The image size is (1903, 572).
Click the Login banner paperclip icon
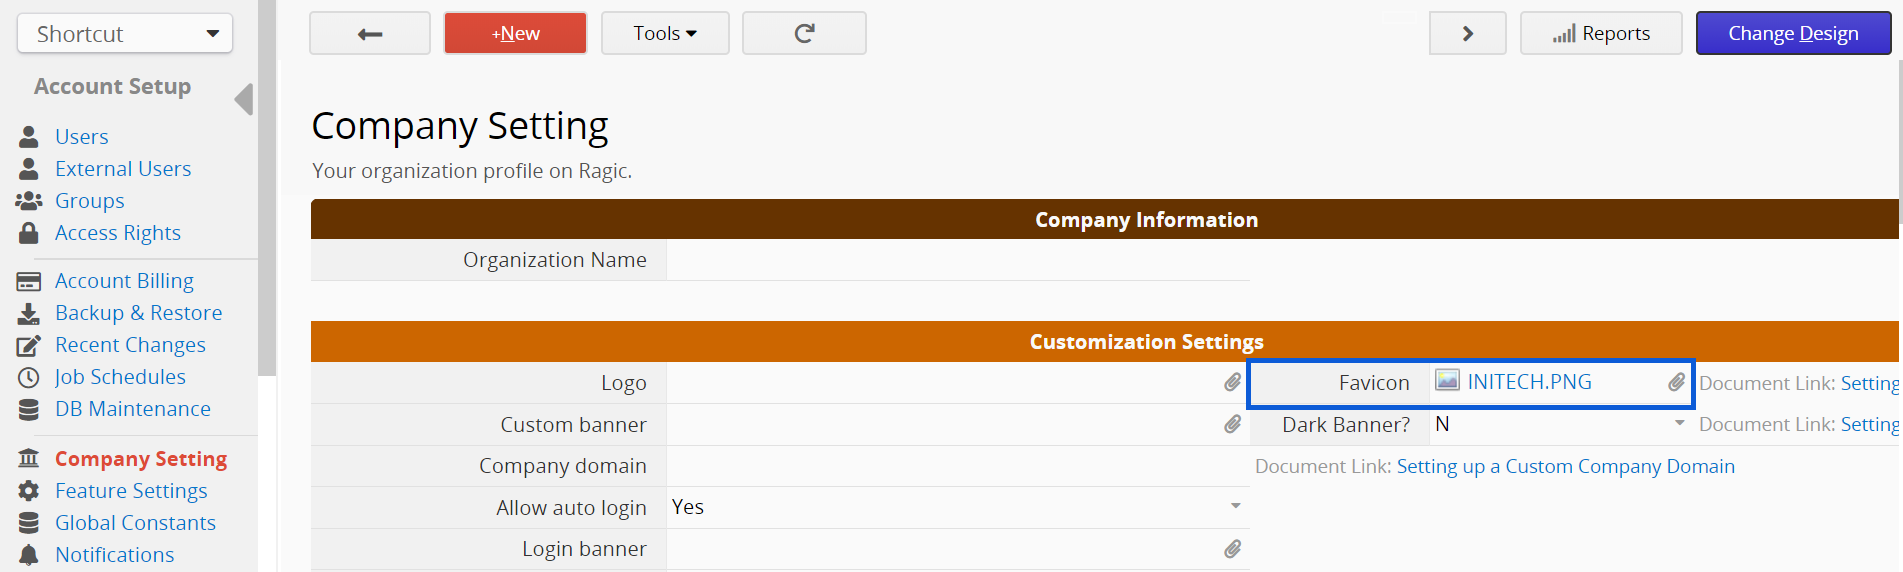(x=1232, y=549)
